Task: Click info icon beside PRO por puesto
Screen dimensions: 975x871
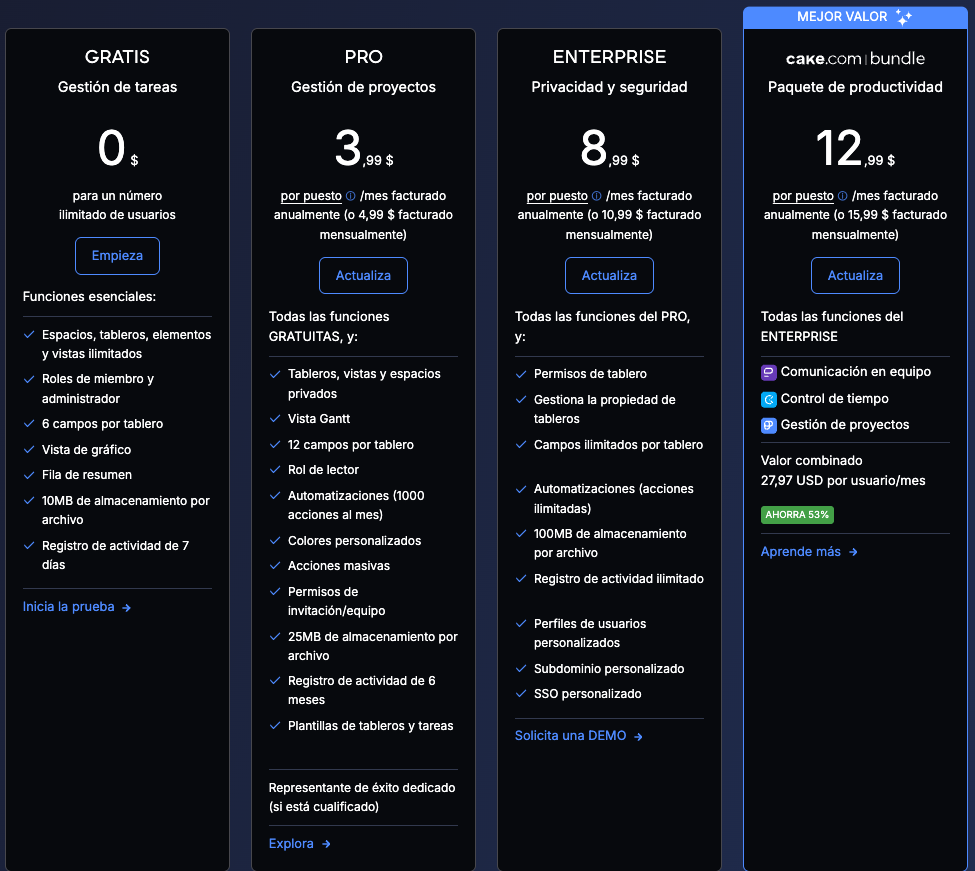Action: tap(351, 197)
